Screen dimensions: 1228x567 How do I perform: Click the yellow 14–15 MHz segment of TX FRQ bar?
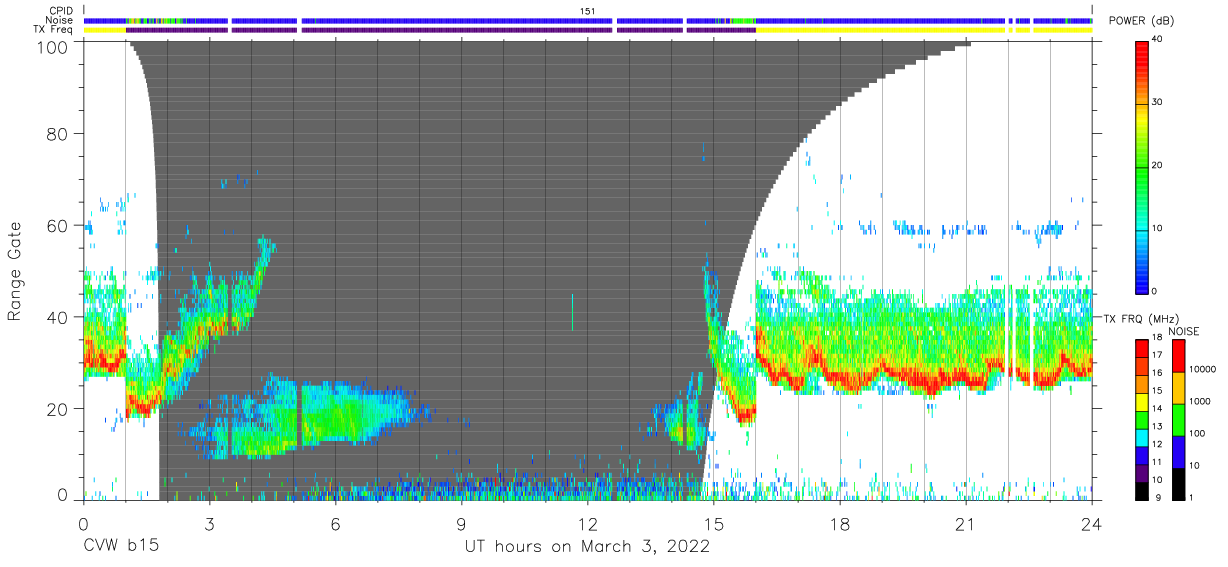click(1143, 401)
